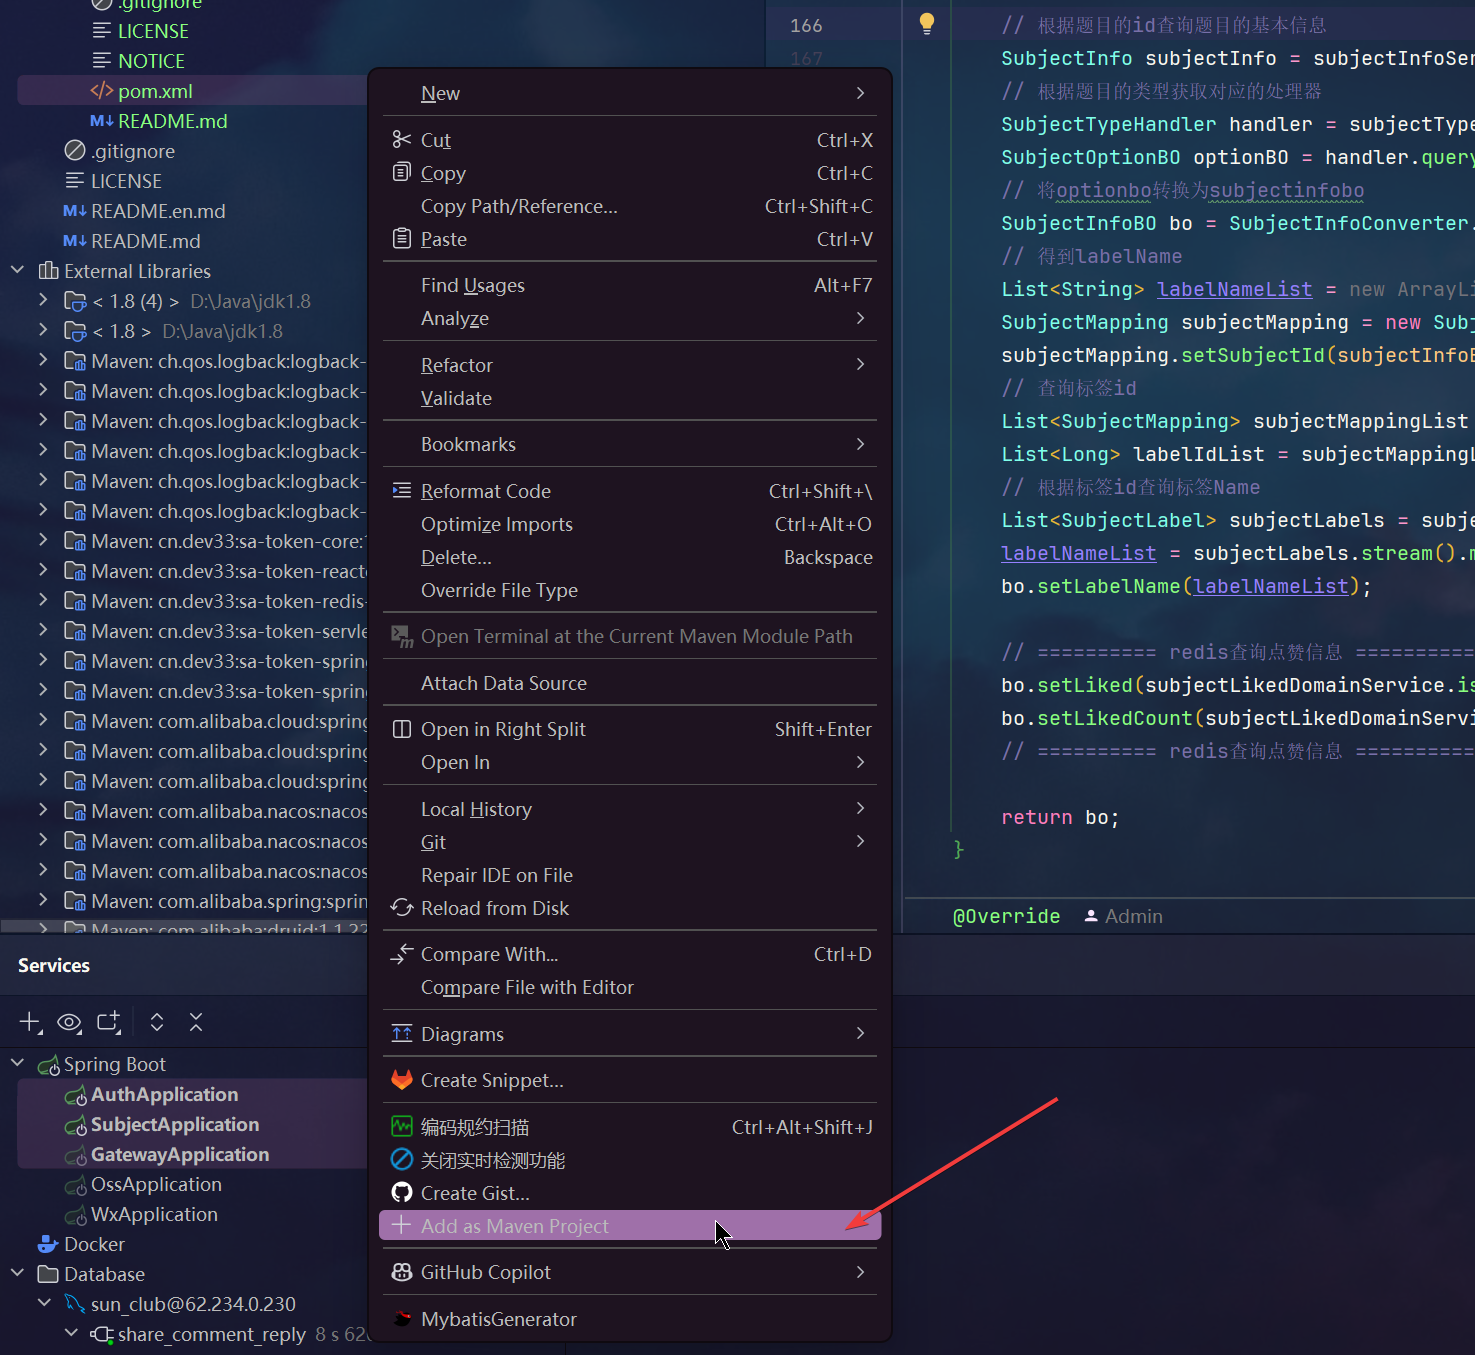Screen dimensions: 1475x1355
Task: Click the GitLab Create Snippet icon
Action: 401,1079
